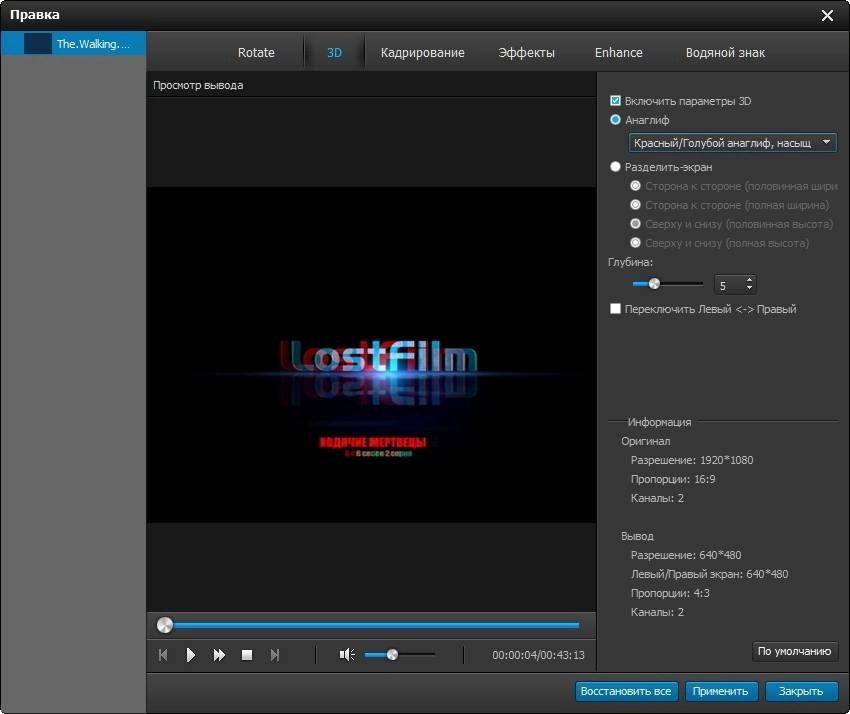850x714 pixels.
Task: Open the Кадрирование tab
Action: pos(422,53)
